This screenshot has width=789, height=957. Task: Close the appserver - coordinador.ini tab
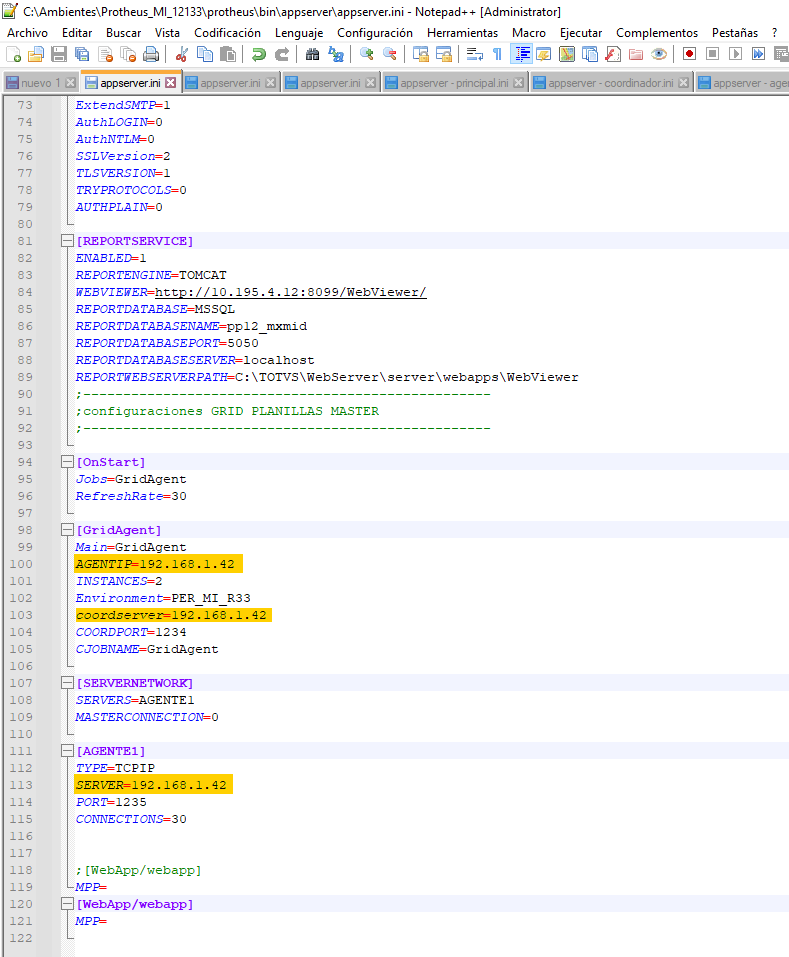[684, 82]
